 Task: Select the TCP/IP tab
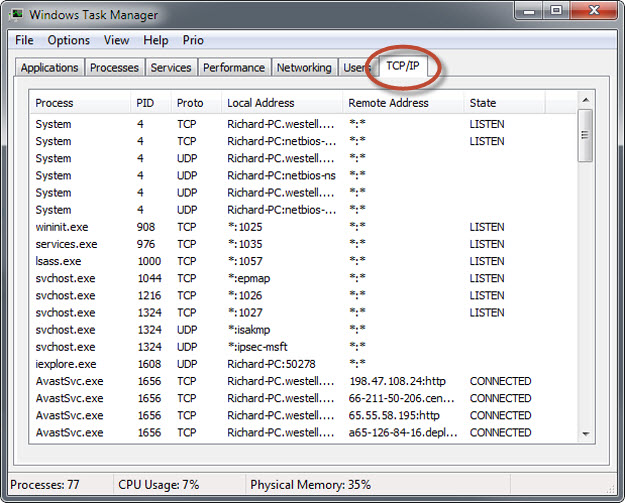pyautogui.click(x=403, y=66)
